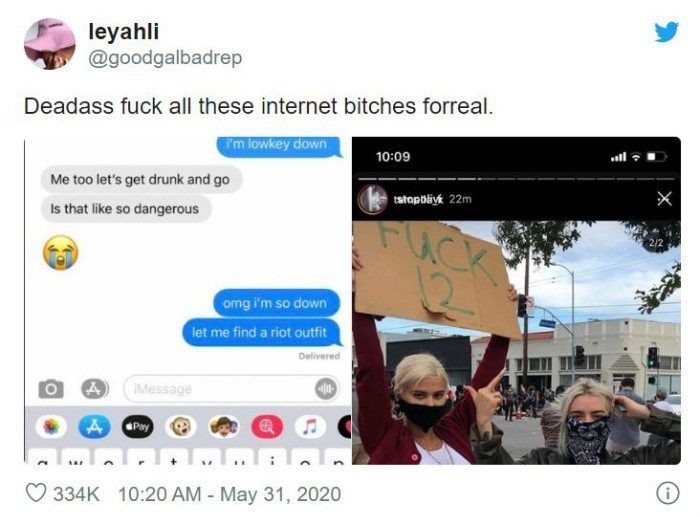Image resolution: width=700 pixels, height=517 pixels.
Task: Click the iMessage text input field
Action: [231, 389]
